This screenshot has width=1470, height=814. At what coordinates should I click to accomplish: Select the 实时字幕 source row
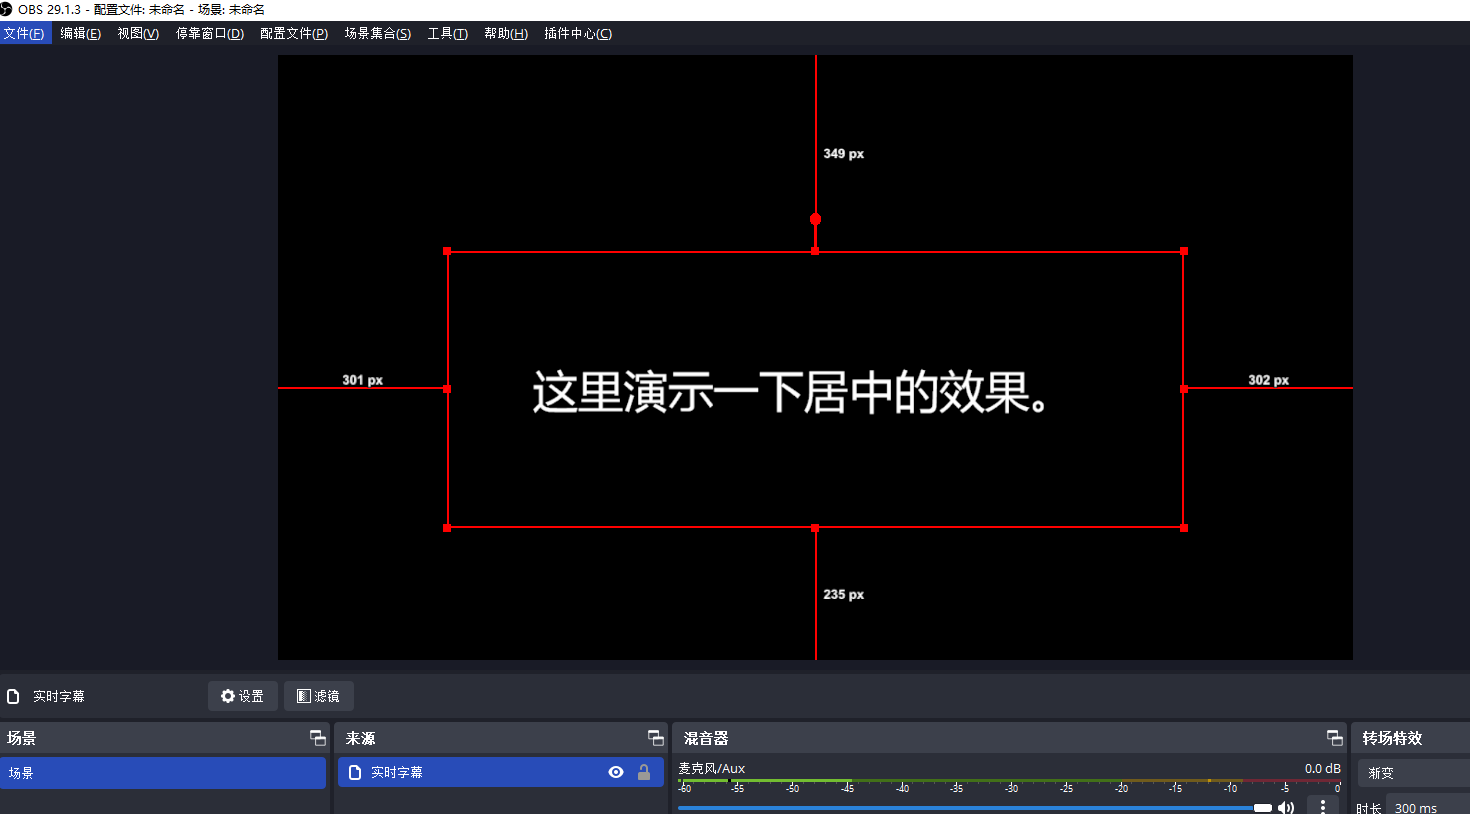point(501,772)
